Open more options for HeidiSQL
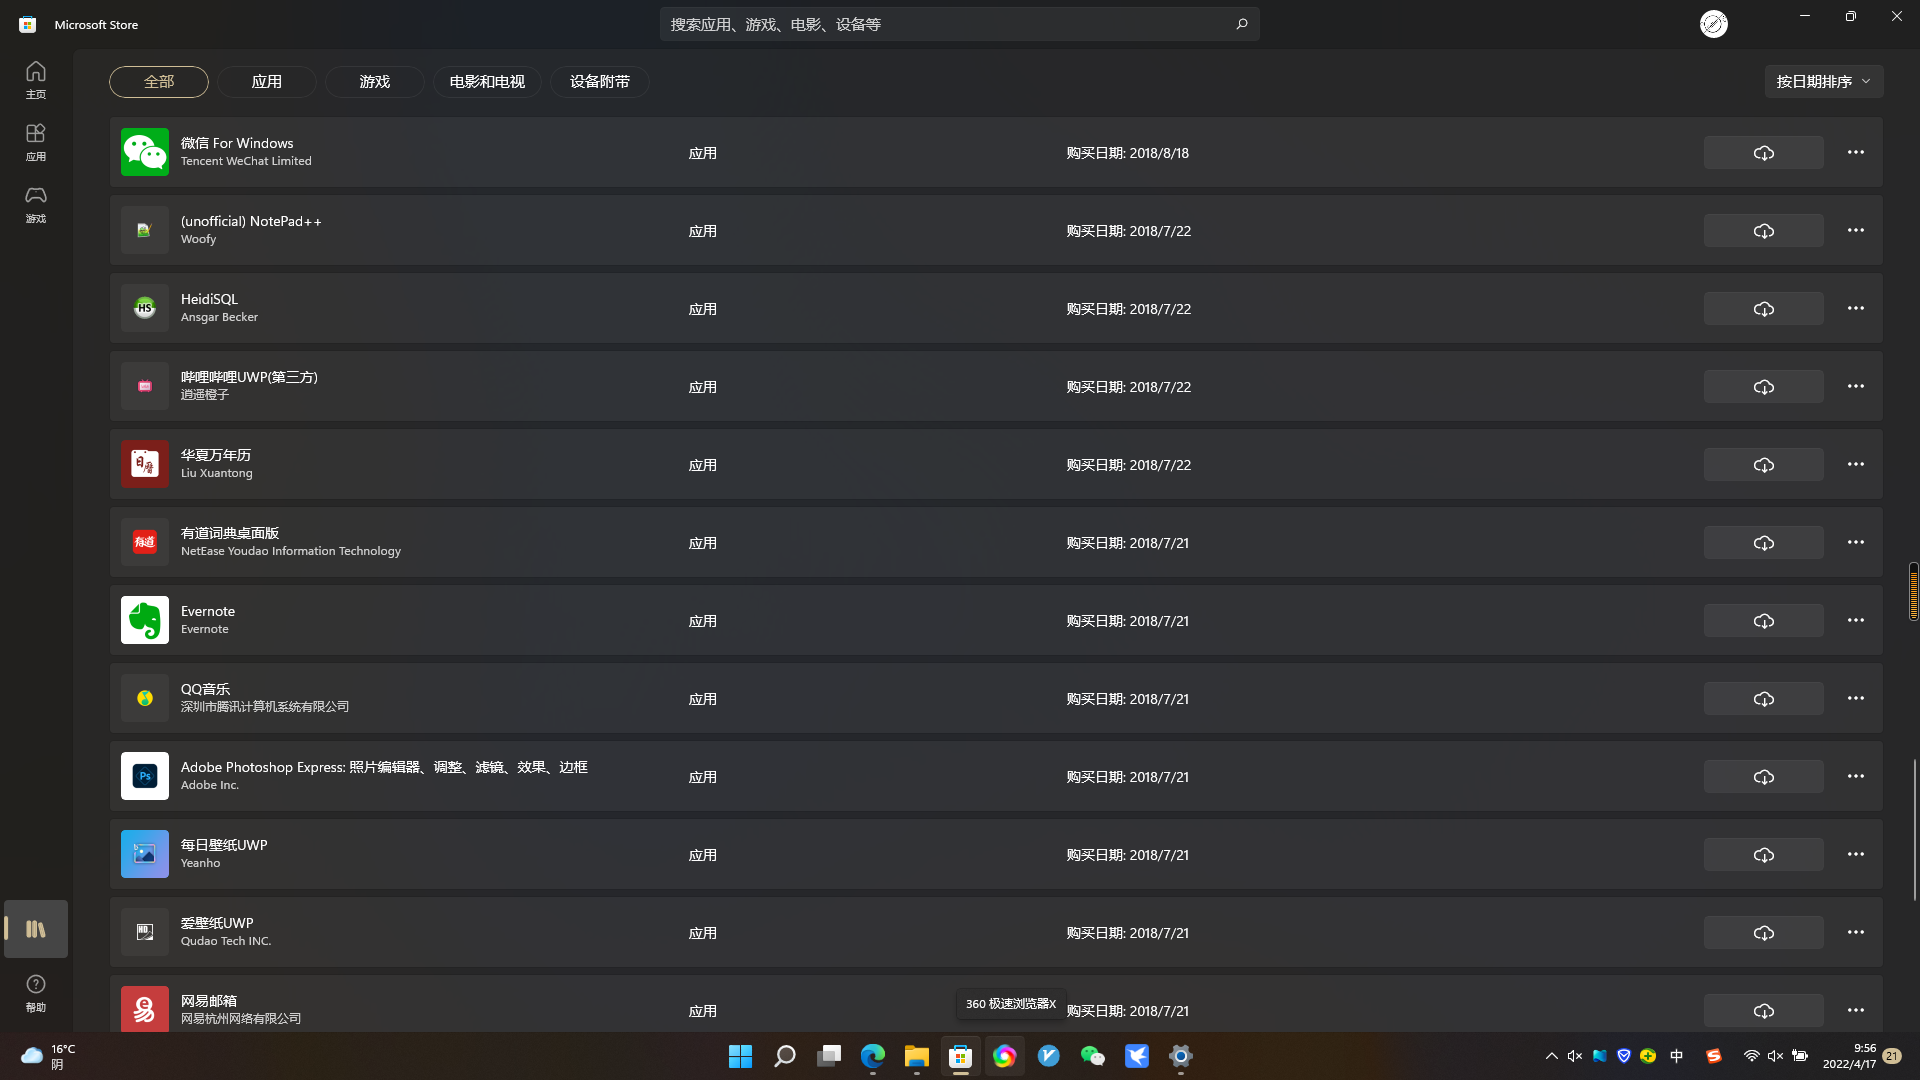This screenshot has height=1080, width=1920. click(1855, 308)
